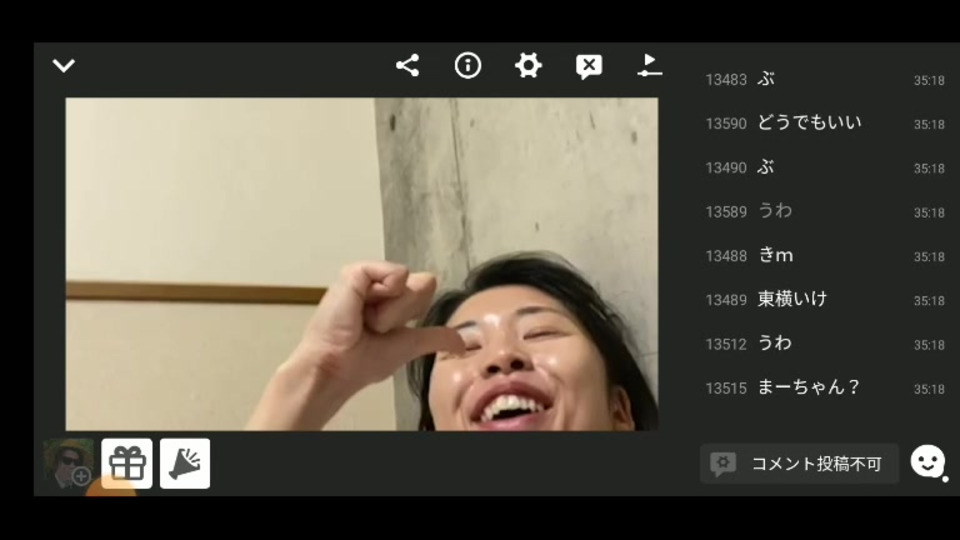Open the share icon
This screenshot has height=540, width=960.
[x=407, y=66]
